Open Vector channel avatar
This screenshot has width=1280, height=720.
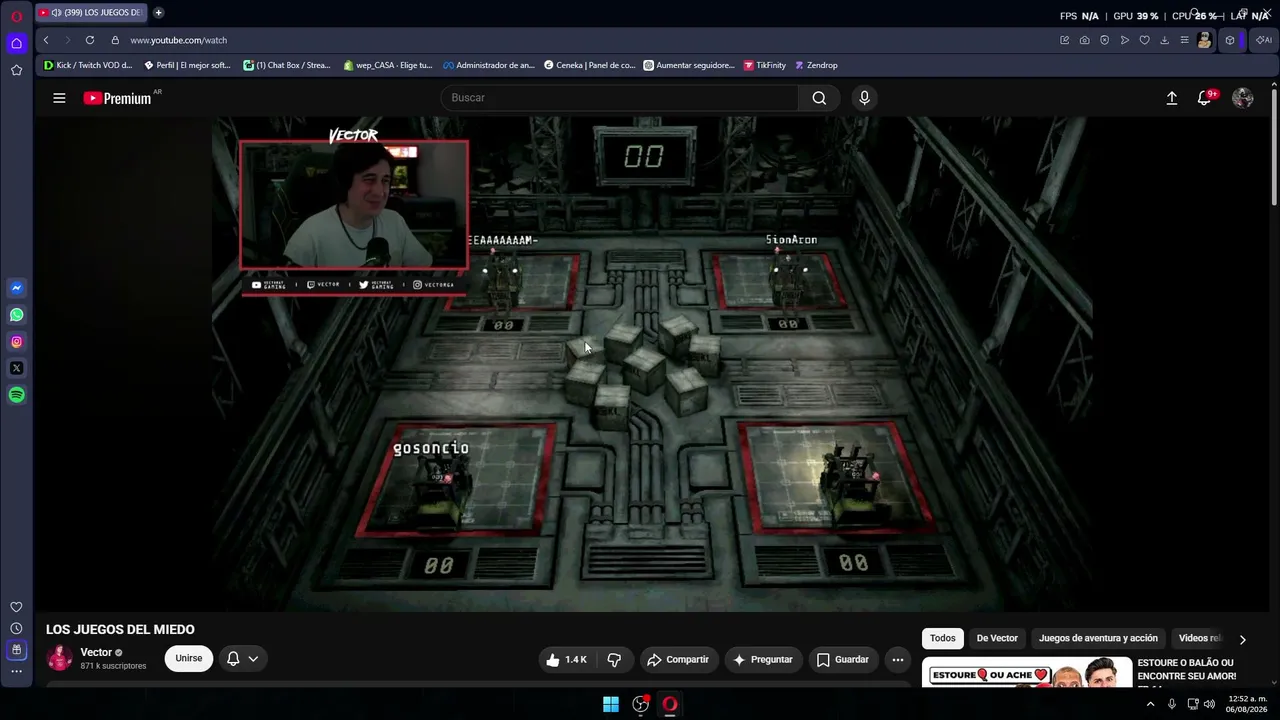pos(60,658)
